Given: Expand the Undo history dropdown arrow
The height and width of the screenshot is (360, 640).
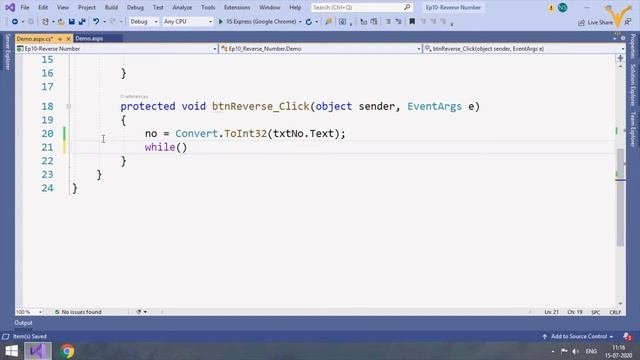Looking at the screenshot, I should (104, 22).
